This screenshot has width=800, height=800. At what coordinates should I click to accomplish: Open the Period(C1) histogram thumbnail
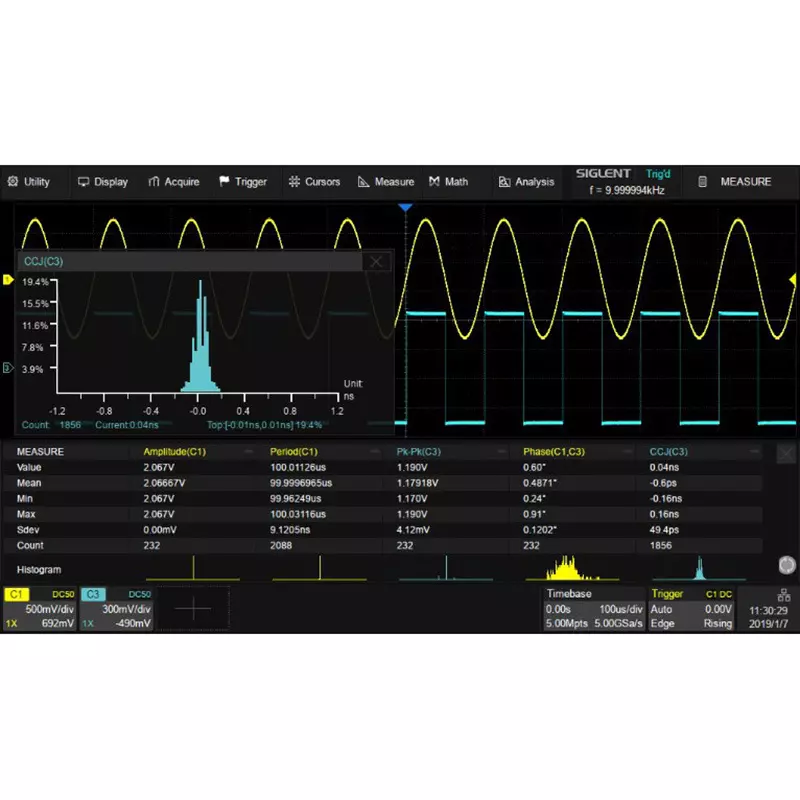click(319, 568)
